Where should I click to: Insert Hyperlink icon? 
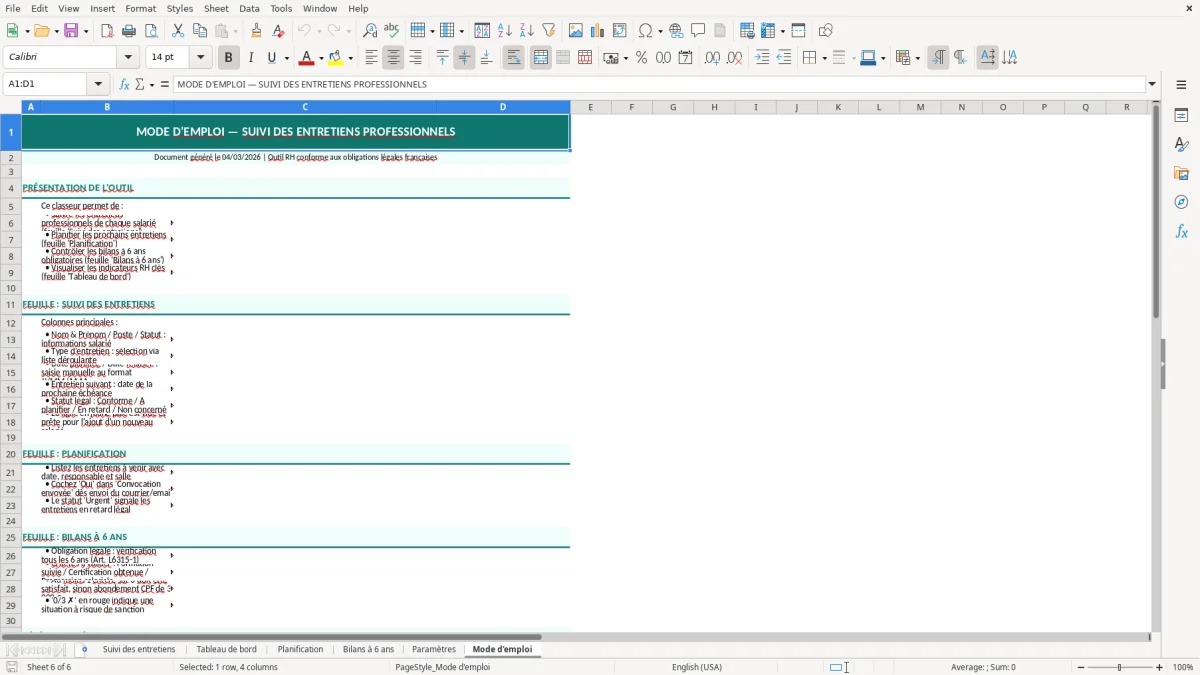pyautogui.click(x=676, y=31)
